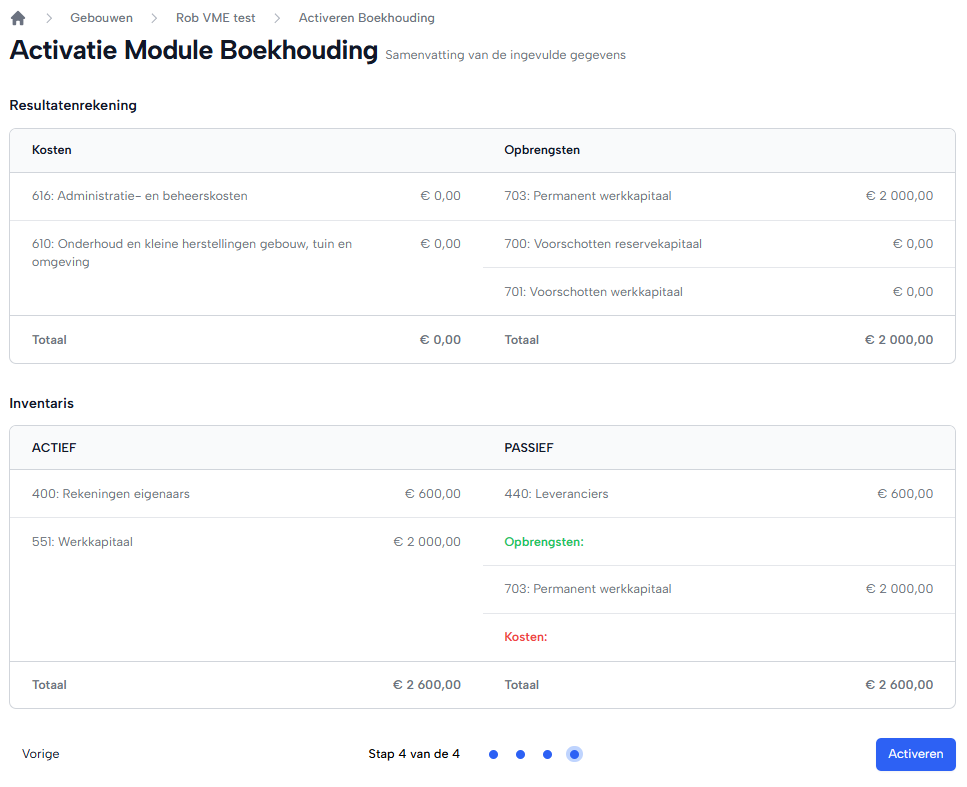This screenshot has width=967, height=787.
Task: Click the blue Activeren button
Action: point(915,754)
